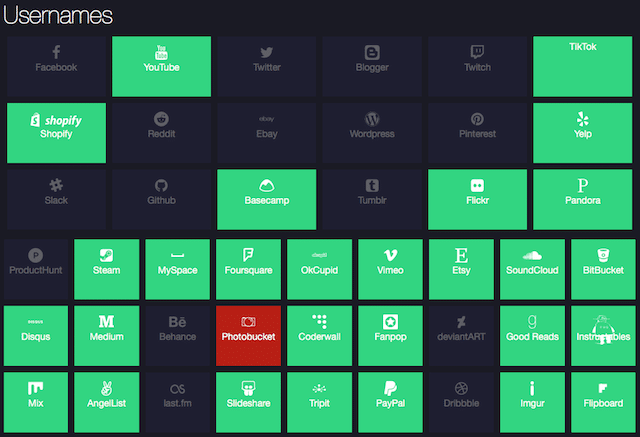The height and width of the screenshot is (437, 640).
Task: Open the Coderwall tile
Action: pos(319,336)
